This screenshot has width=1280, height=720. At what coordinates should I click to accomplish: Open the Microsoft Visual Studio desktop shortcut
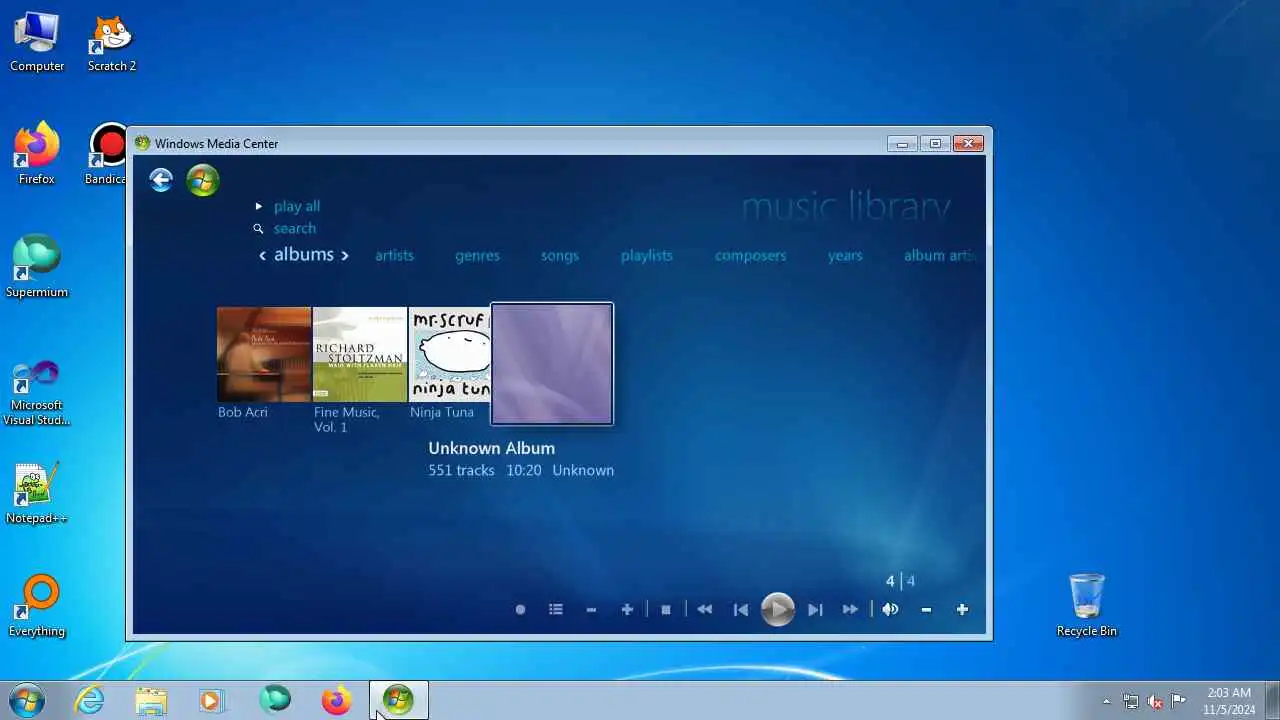pyautogui.click(x=37, y=393)
